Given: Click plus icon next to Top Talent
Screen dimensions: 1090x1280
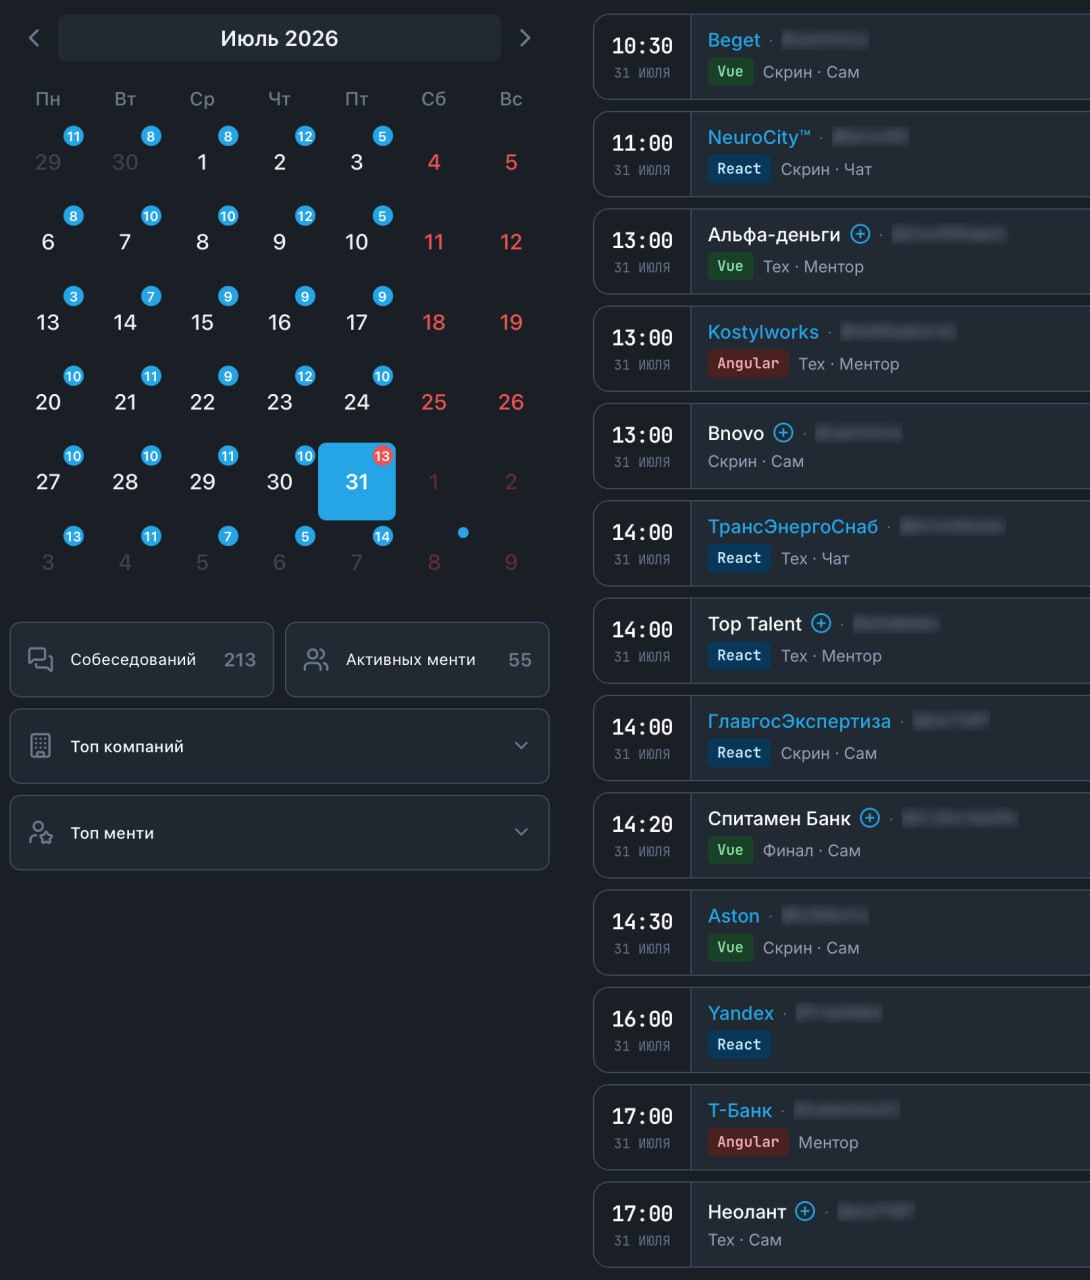Looking at the screenshot, I should tap(821, 623).
